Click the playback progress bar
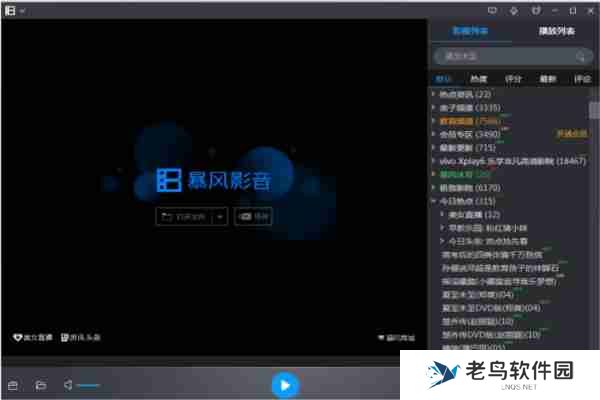The height and width of the screenshot is (400, 600). [201, 361]
